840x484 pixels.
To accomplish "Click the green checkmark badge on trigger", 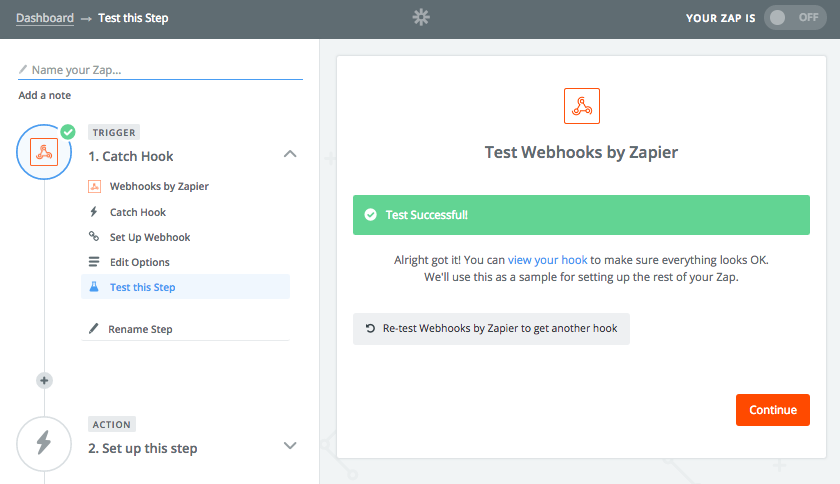I will 68,132.
